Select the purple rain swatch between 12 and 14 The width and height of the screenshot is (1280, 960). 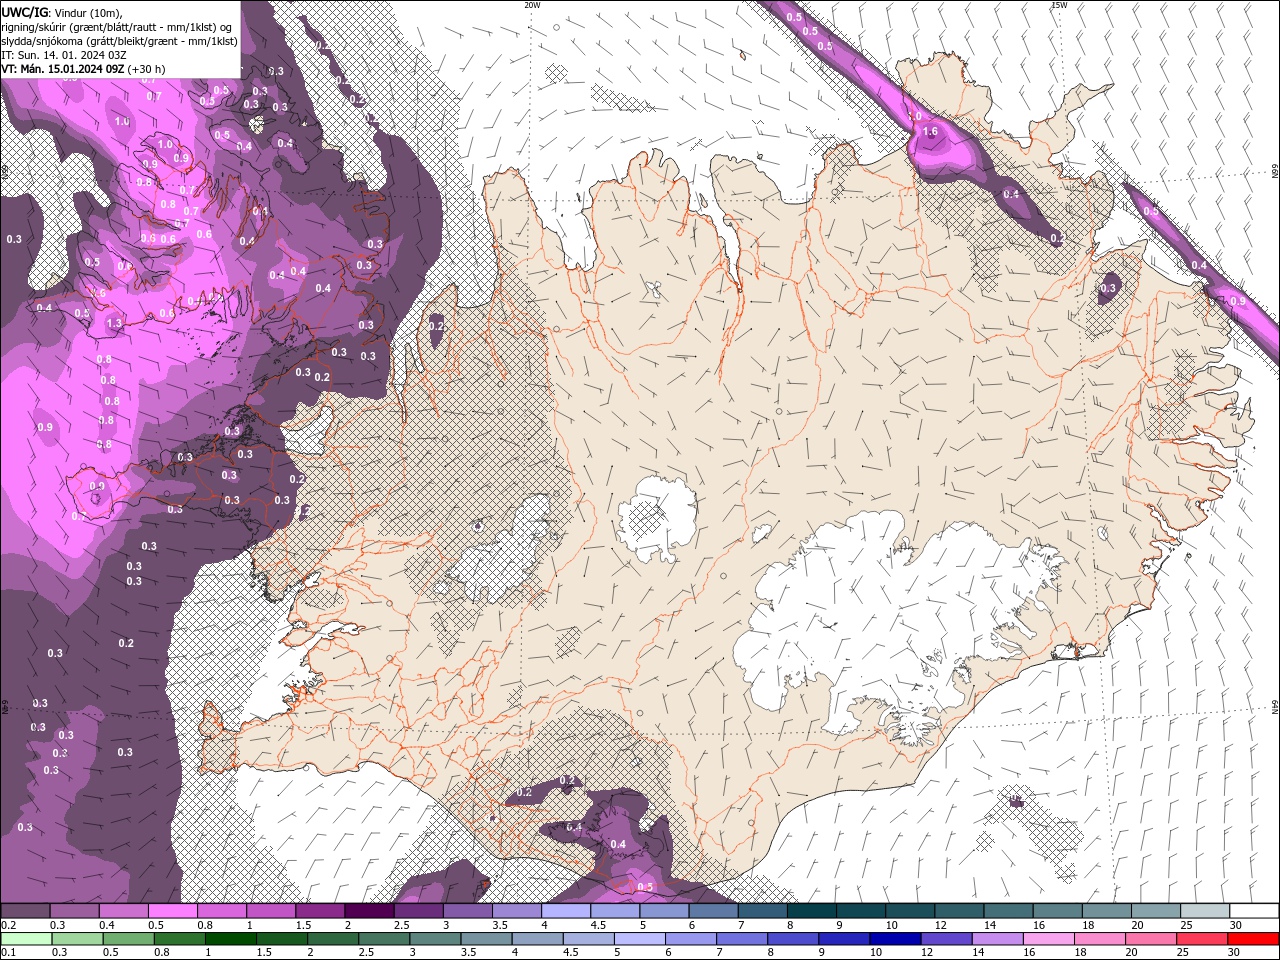[945, 939]
